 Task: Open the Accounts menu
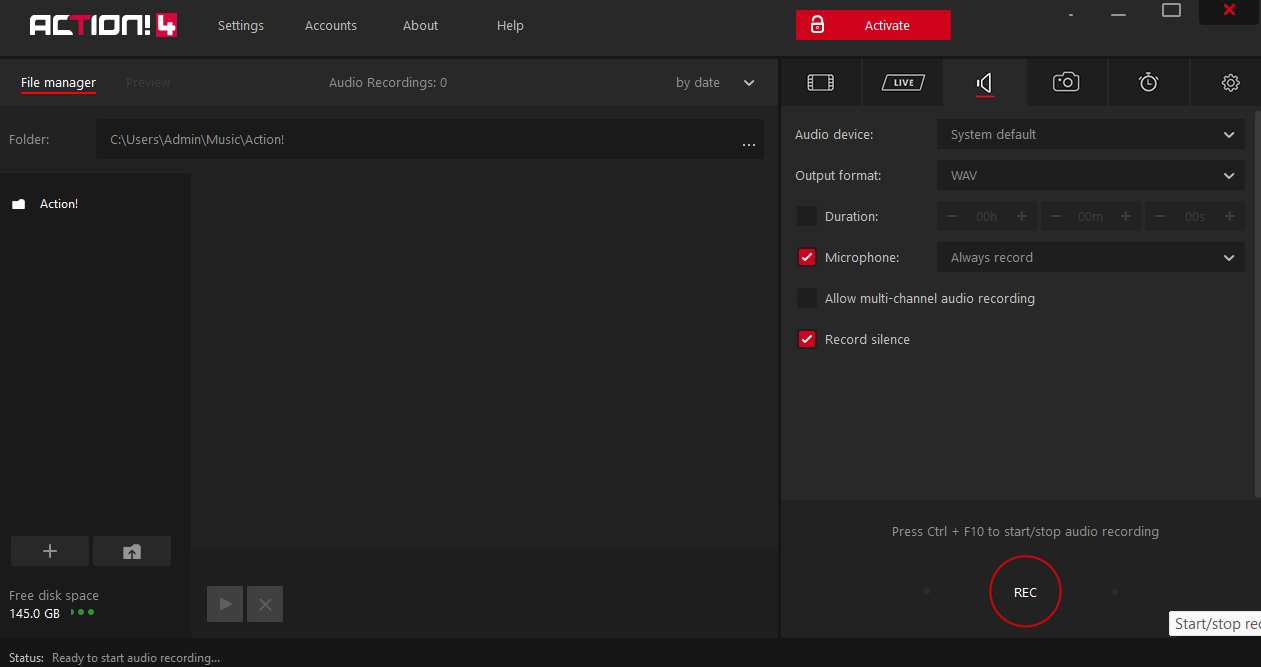point(330,25)
